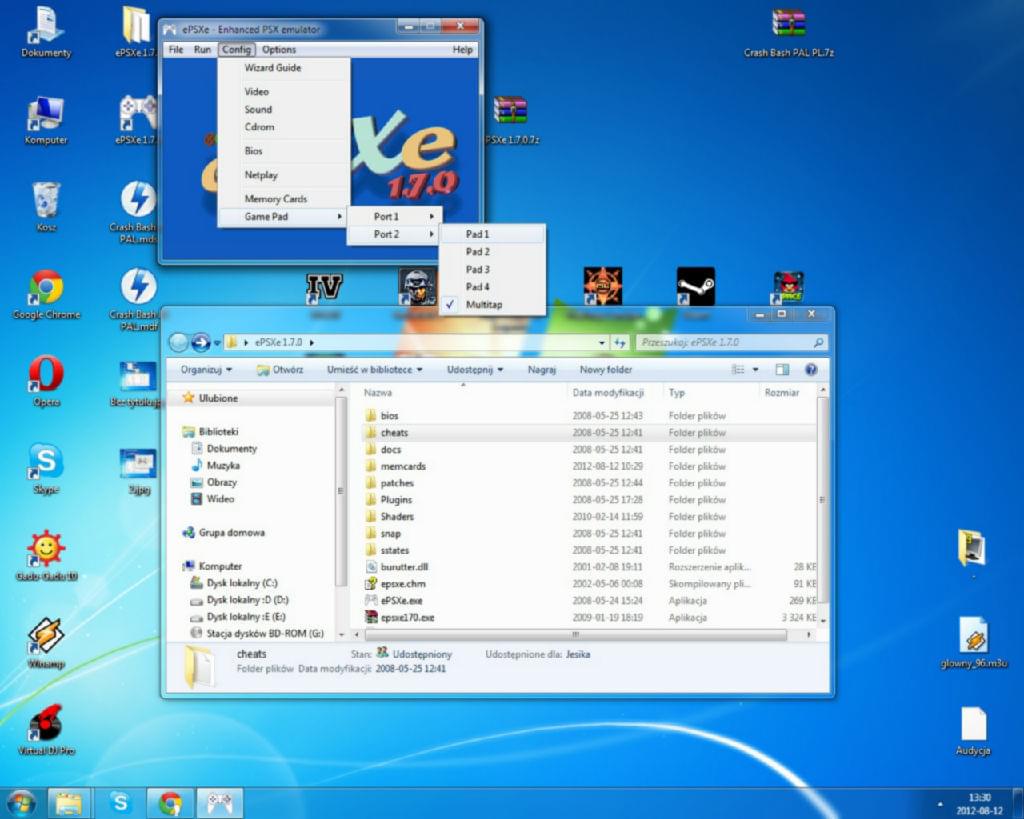Click the Explorer back navigation button

(x=178, y=342)
